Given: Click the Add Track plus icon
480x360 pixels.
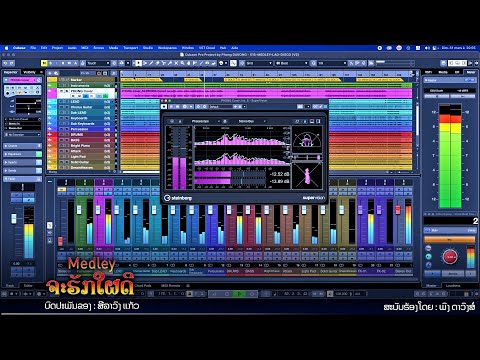Looking at the screenshot, I should 50,73.
